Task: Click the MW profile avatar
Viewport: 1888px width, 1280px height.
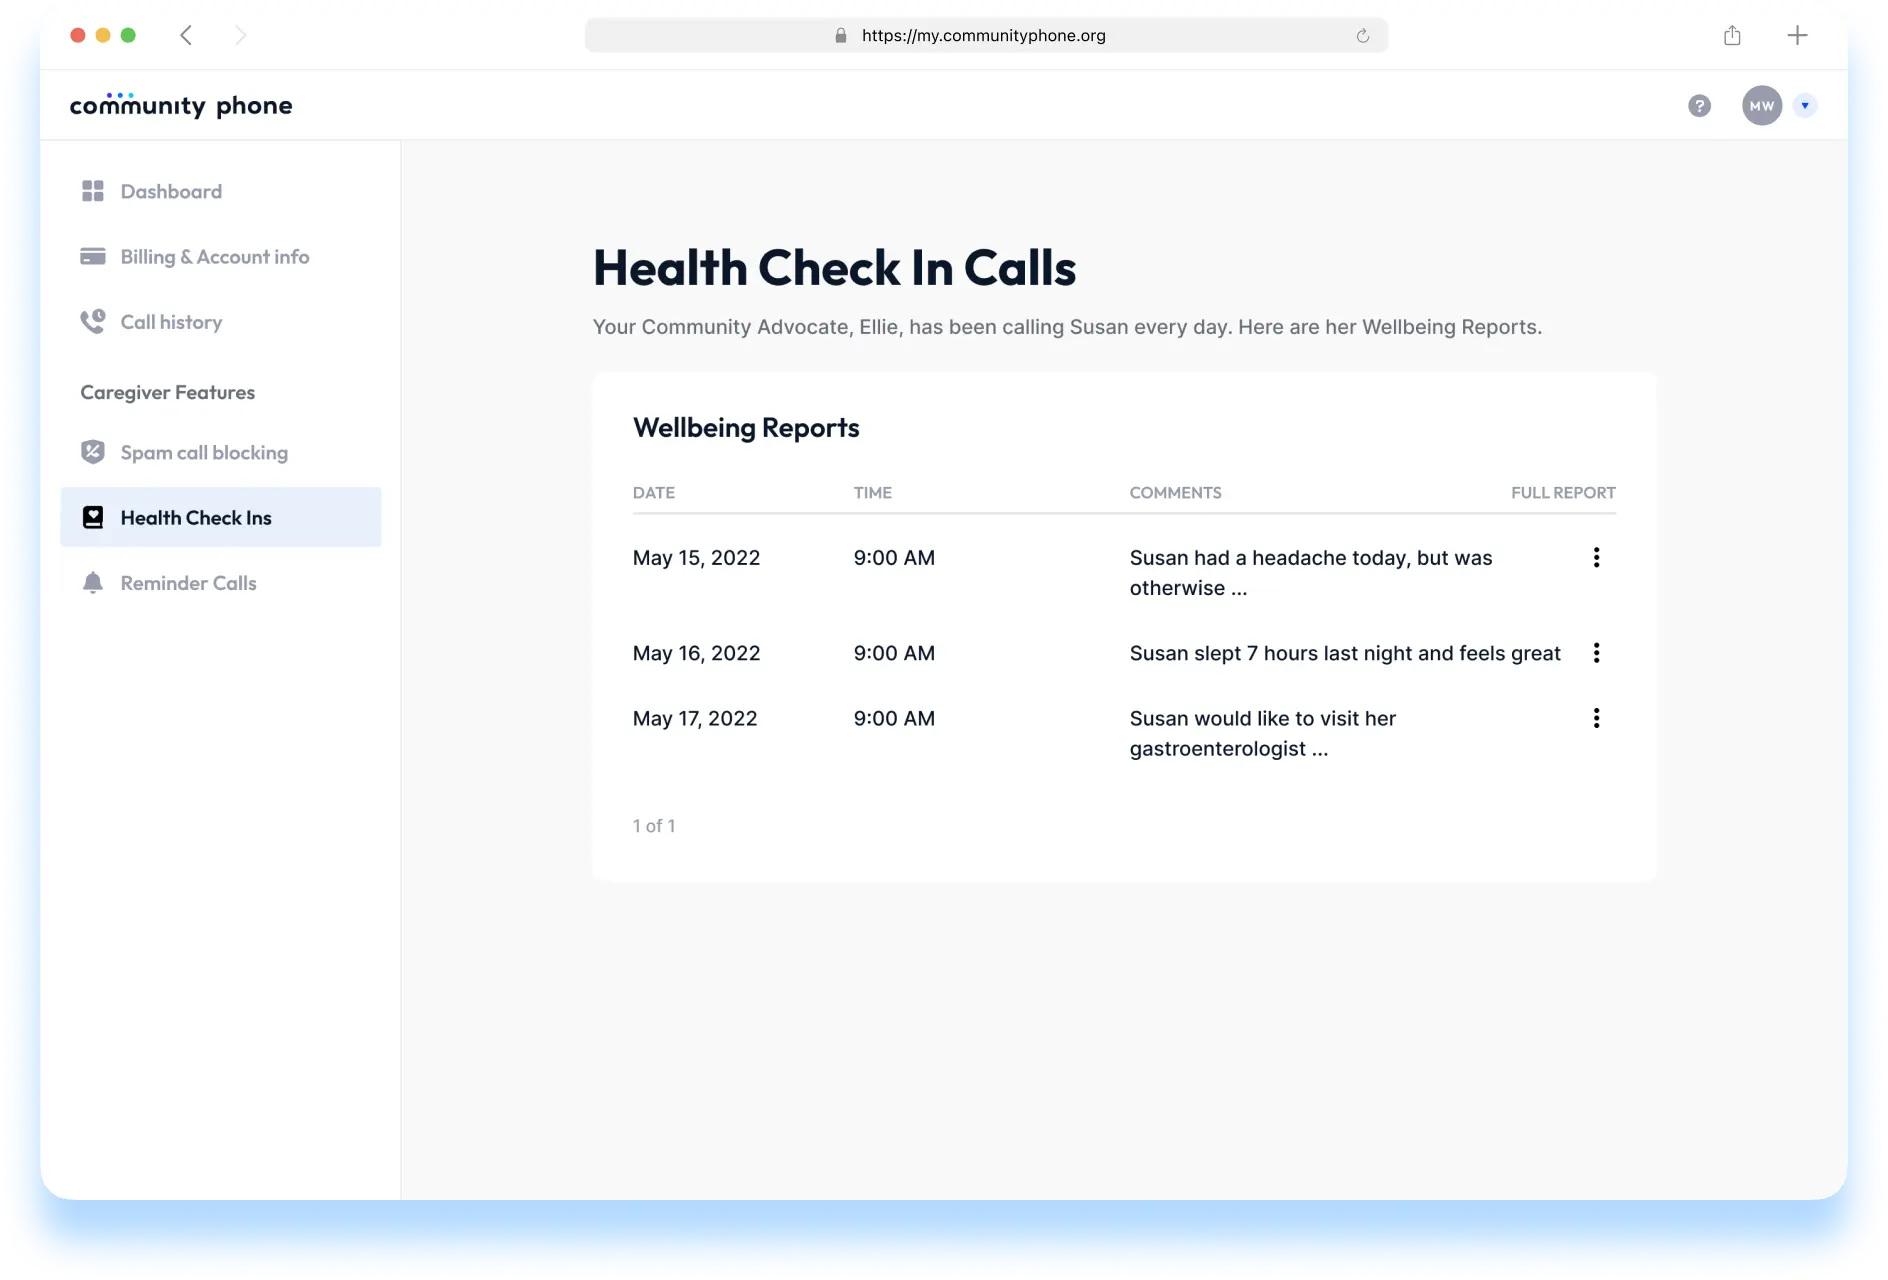Action: (x=1761, y=106)
